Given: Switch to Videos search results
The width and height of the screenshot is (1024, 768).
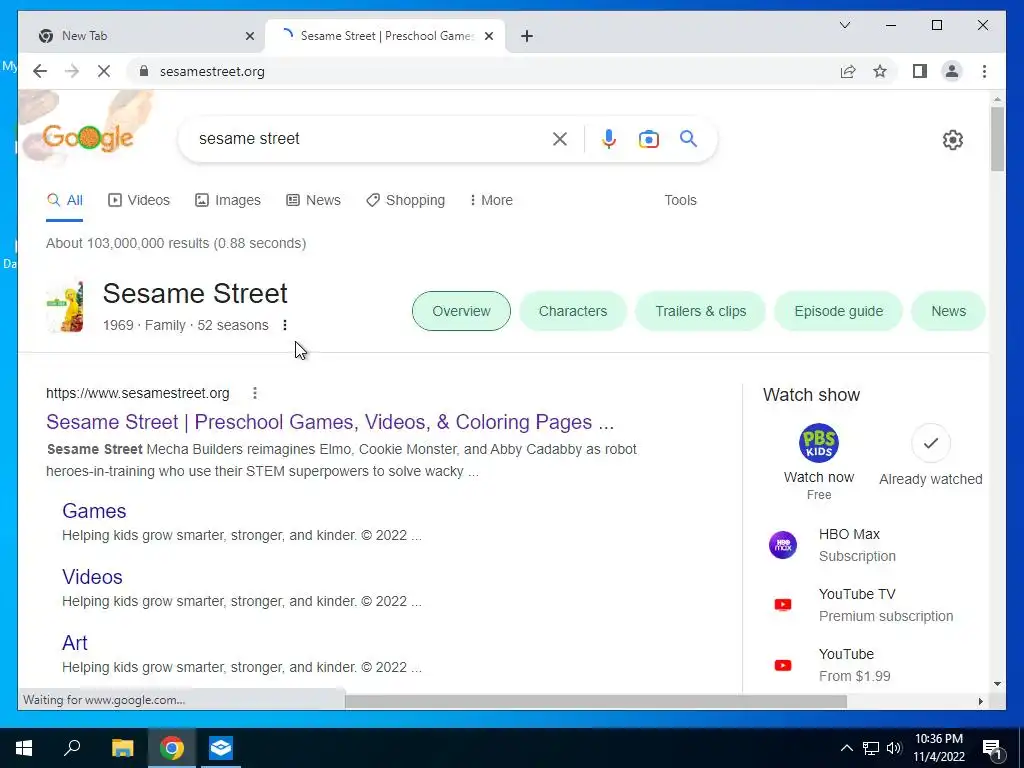Looking at the screenshot, I should pyautogui.click(x=138, y=200).
